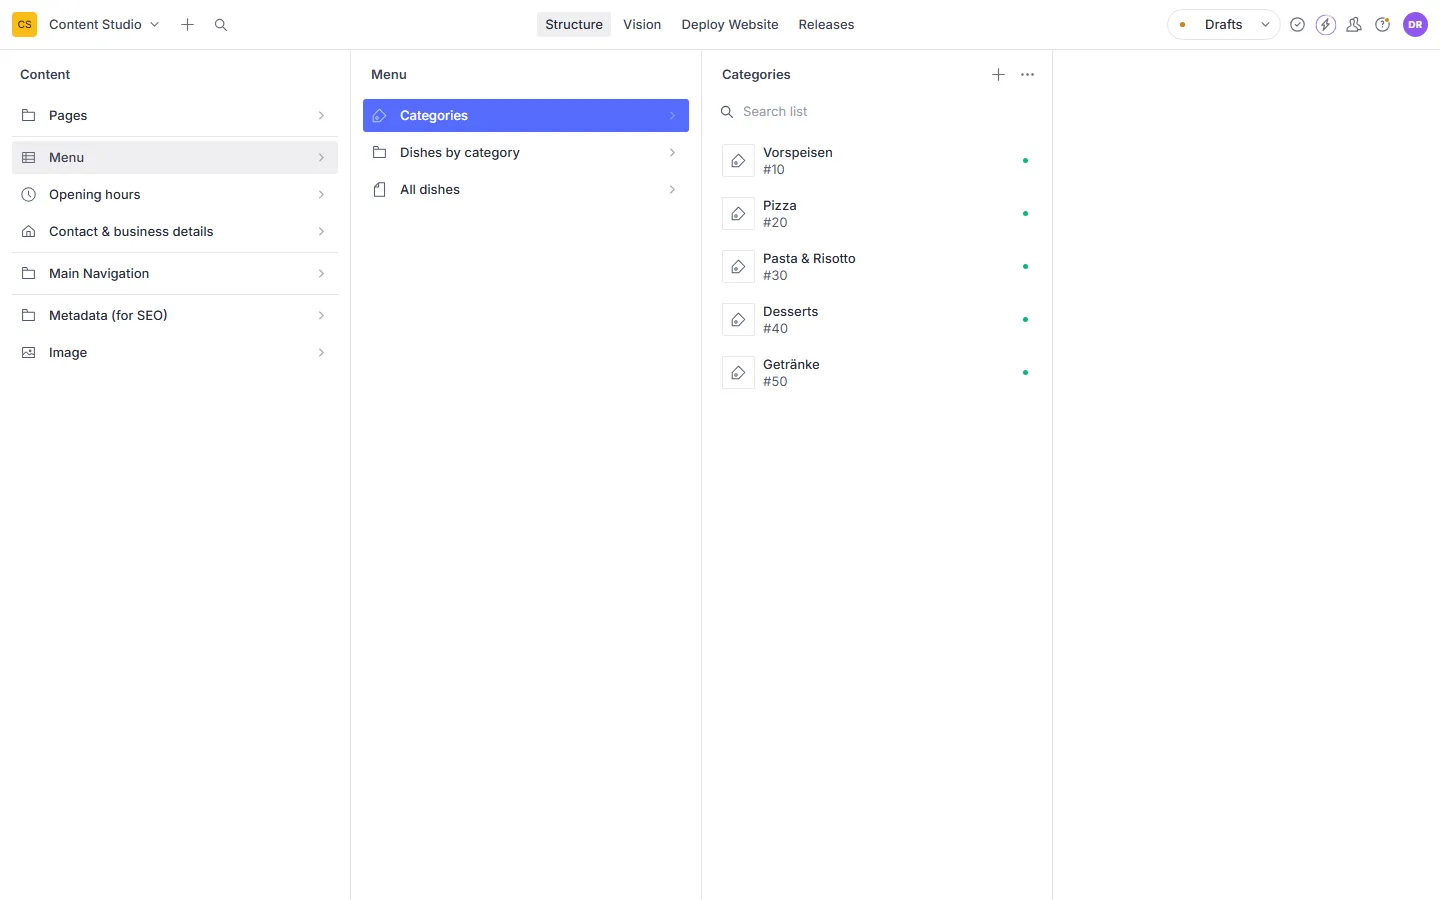Screen dimensions: 1440x900
Task: Click the green status dot on Getränke row
Action: 1025,372
